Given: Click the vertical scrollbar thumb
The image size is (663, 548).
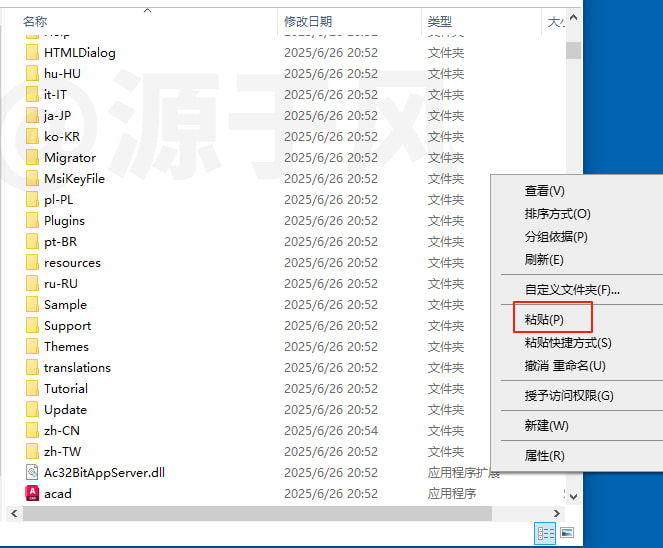Looking at the screenshot, I should pyautogui.click(x=573, y=51).
